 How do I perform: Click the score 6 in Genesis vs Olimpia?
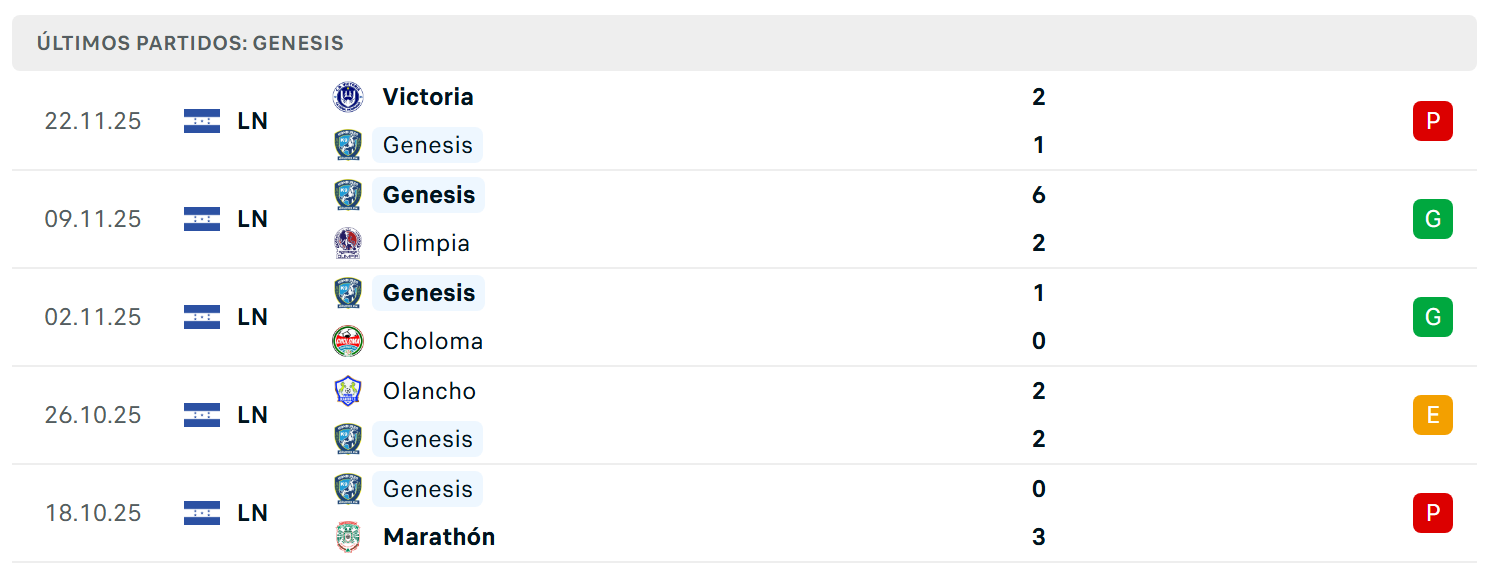[1038, 195]
